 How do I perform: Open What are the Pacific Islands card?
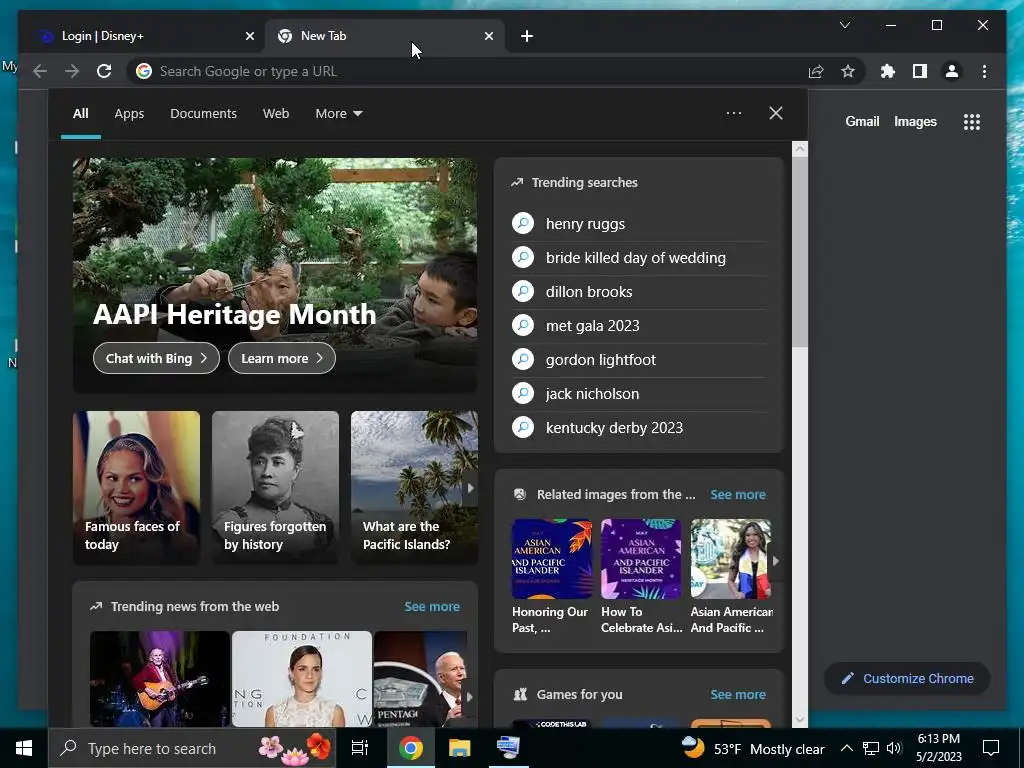(x=414, y=488)
